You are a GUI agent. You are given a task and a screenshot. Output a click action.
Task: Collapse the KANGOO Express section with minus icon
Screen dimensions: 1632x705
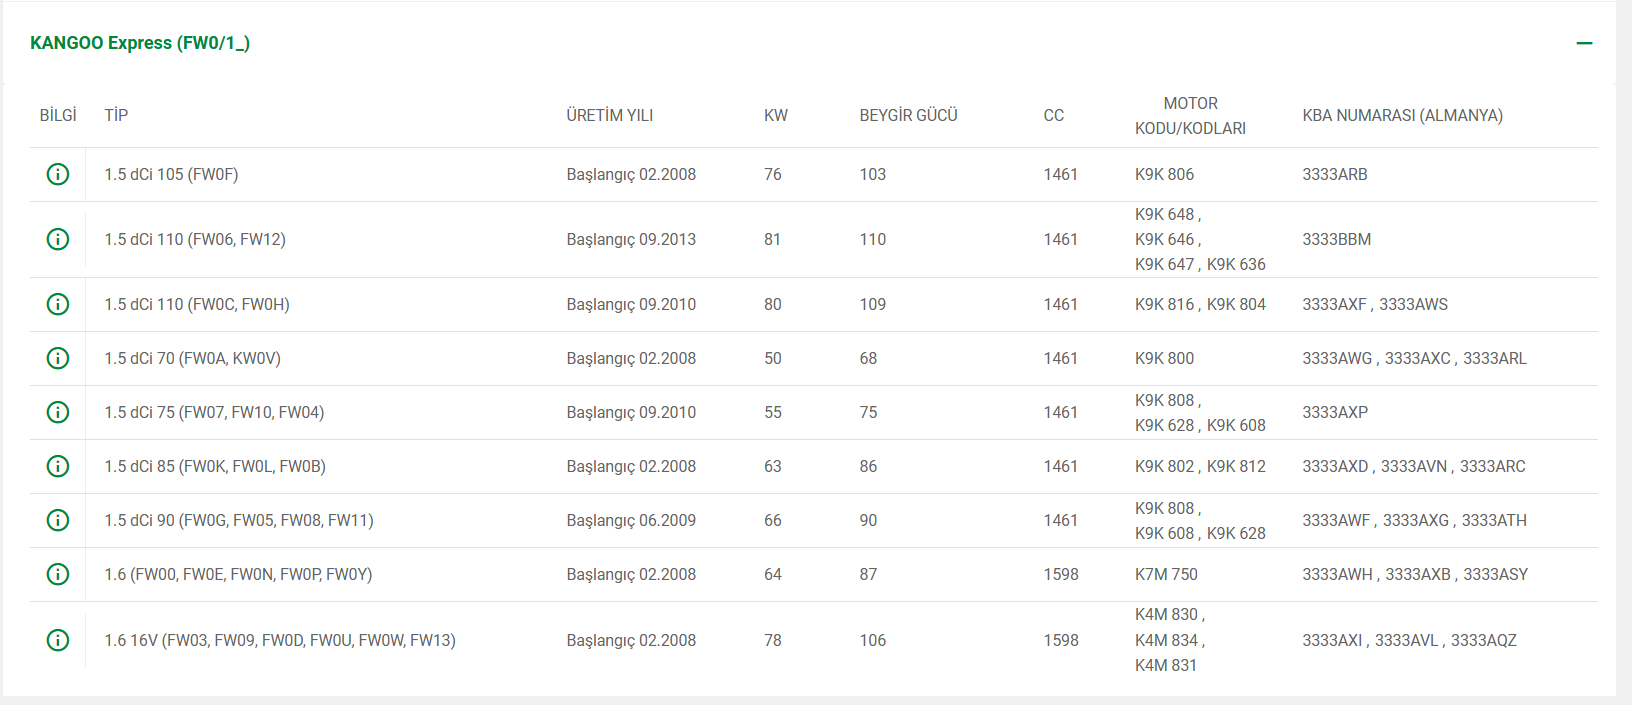1584,43
